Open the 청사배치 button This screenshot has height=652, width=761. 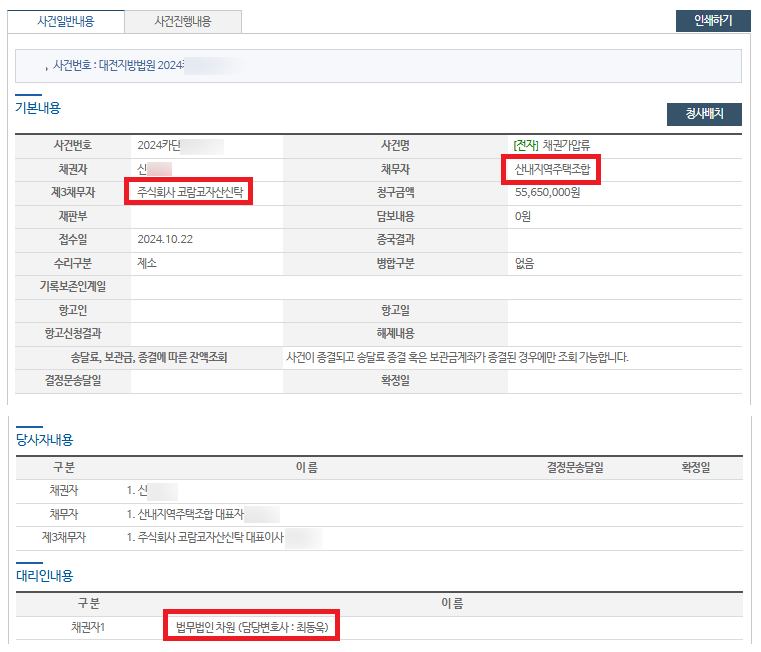704,114
